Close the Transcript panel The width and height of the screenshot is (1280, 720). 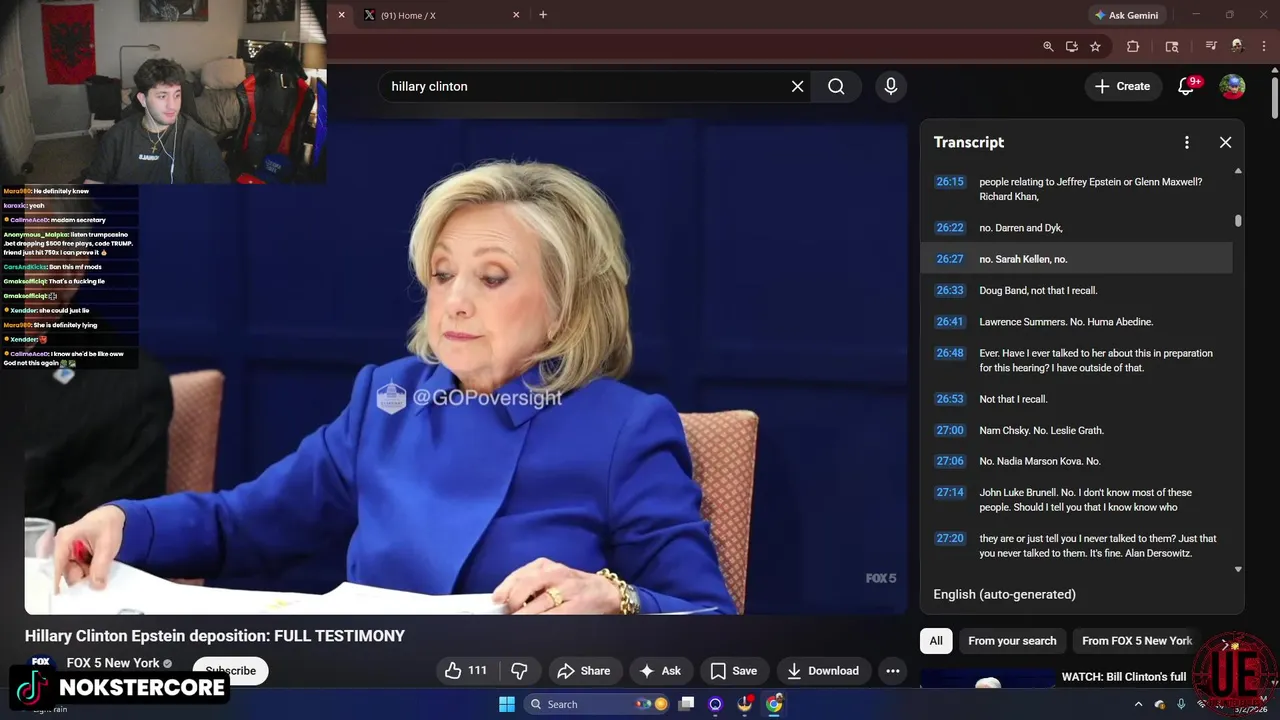point(1225,142)
